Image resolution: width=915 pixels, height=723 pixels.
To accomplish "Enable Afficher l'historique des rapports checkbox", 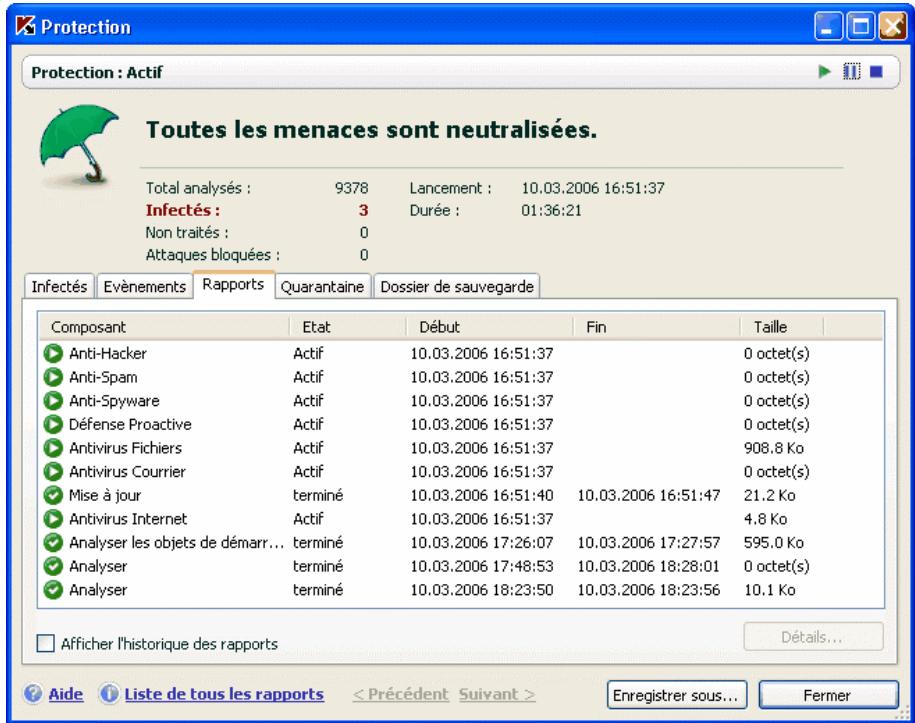I will [46, 644].
